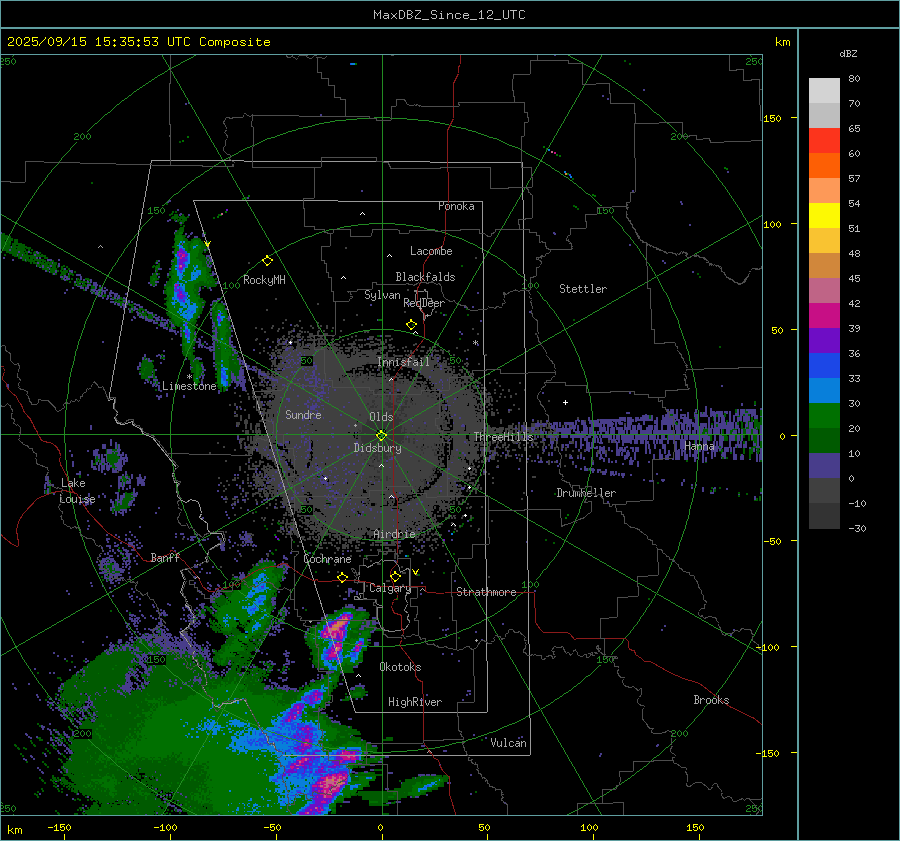This screenshot has width=900, height=841.
Task: Click the Olds town label
Action: 381,417
